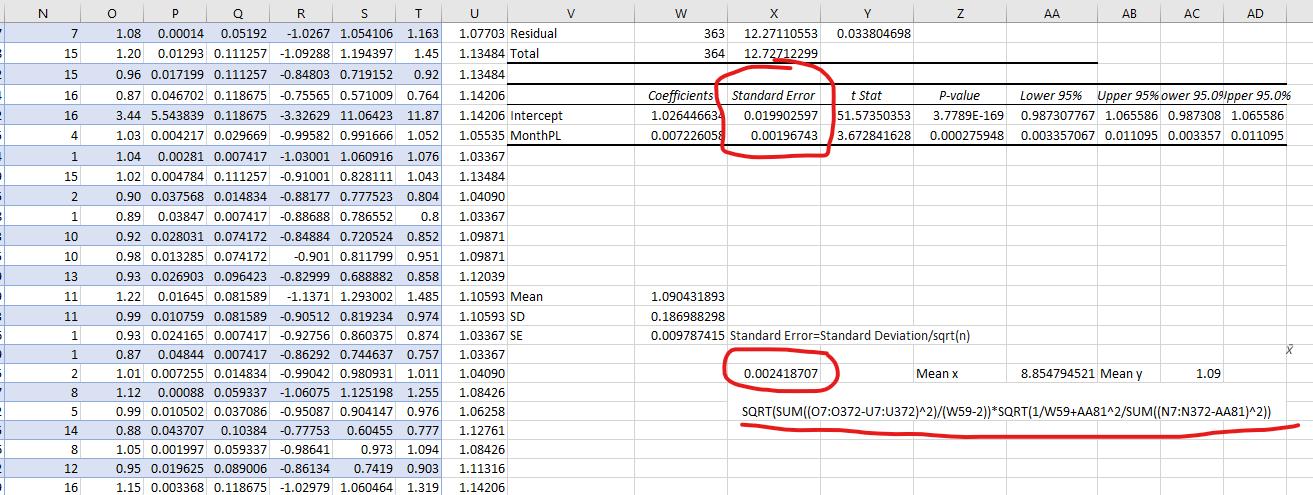The height and width of the screenshot is (495, 1313).
Task: Select column header AD
Action: (x=1255, y=12)
